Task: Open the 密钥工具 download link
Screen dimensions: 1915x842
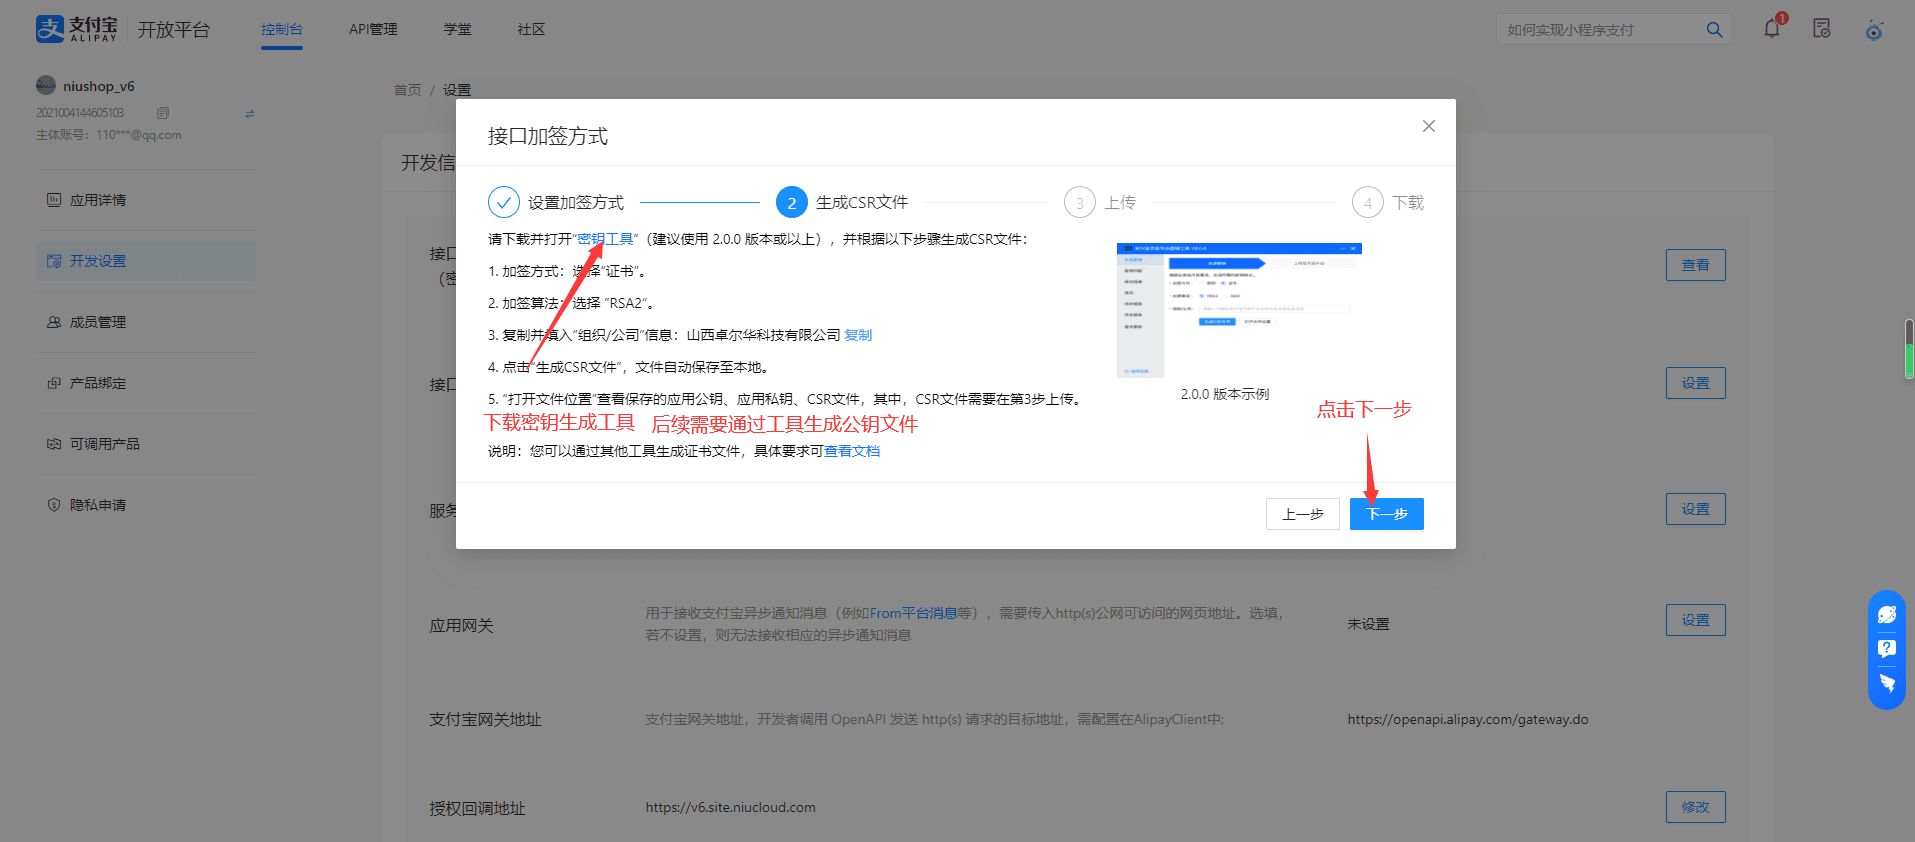Action: pos(606,239)
